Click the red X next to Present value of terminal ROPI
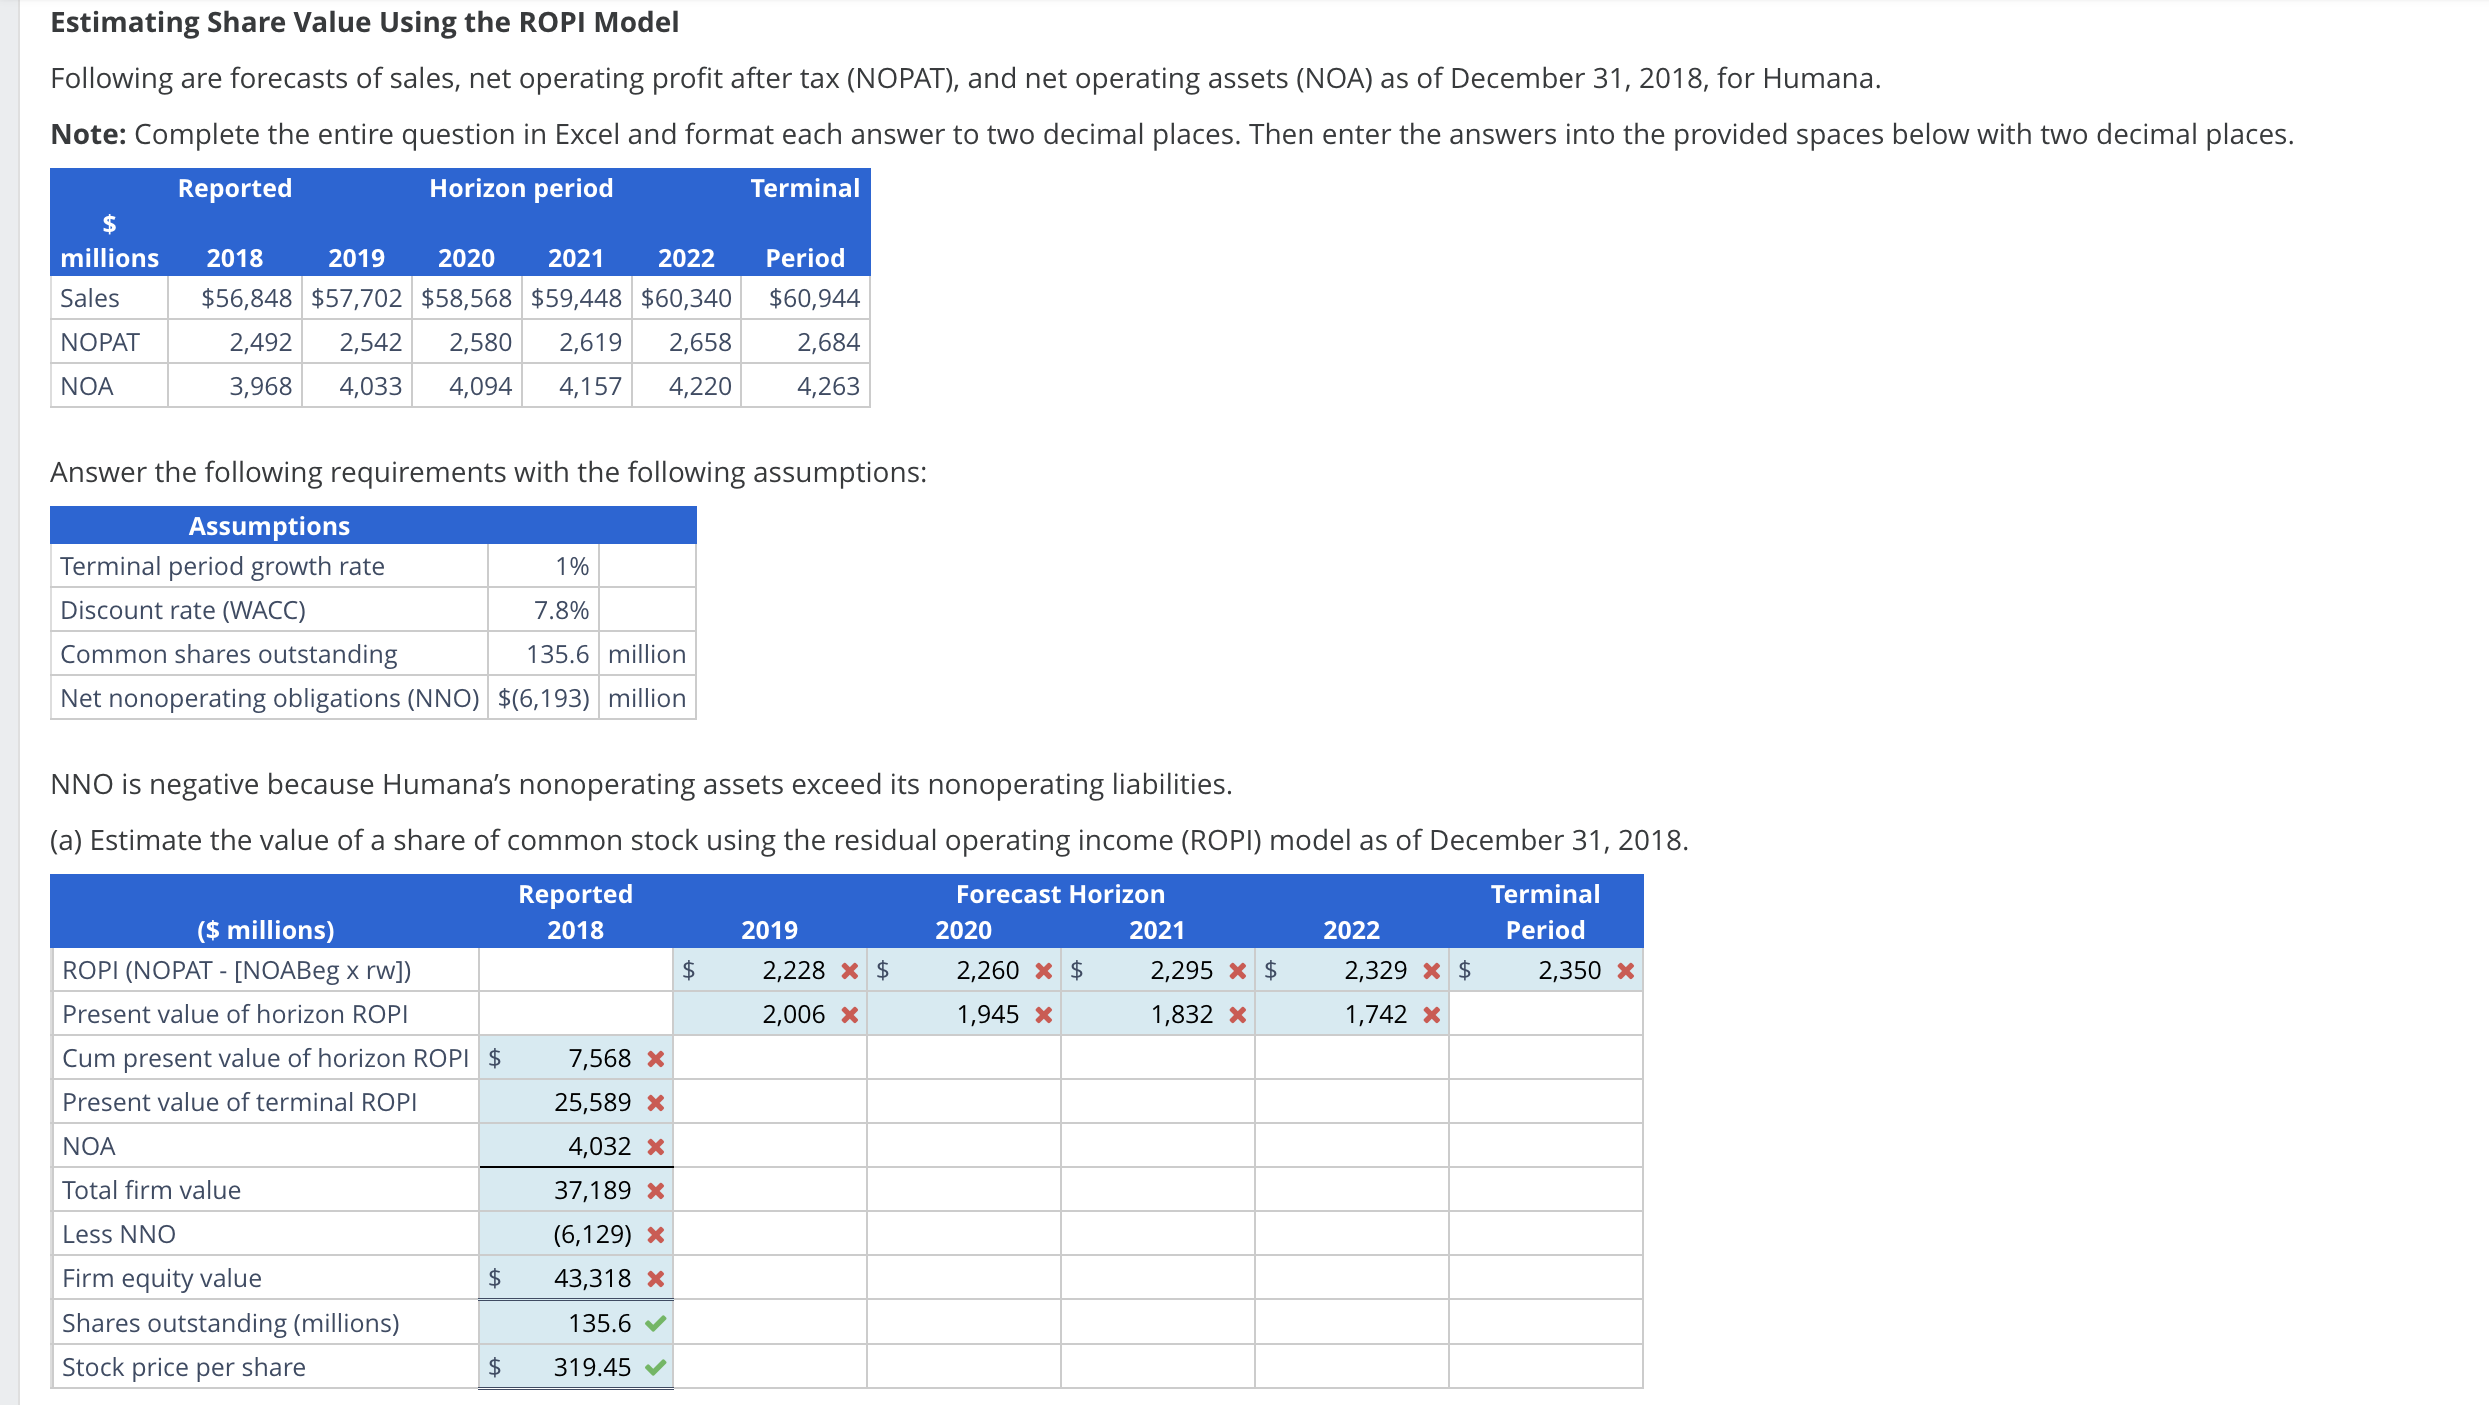Viewport: 2489px width, 1405px height. (x=655, y=1101)
